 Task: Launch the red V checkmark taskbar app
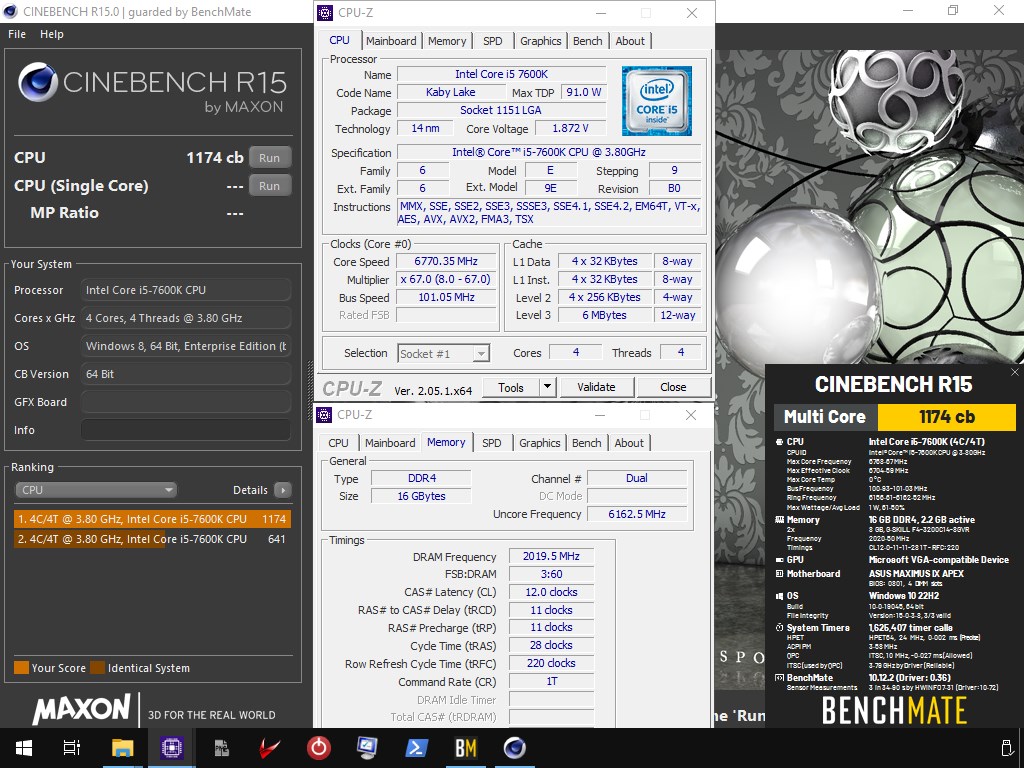click(x=270, y=748)
